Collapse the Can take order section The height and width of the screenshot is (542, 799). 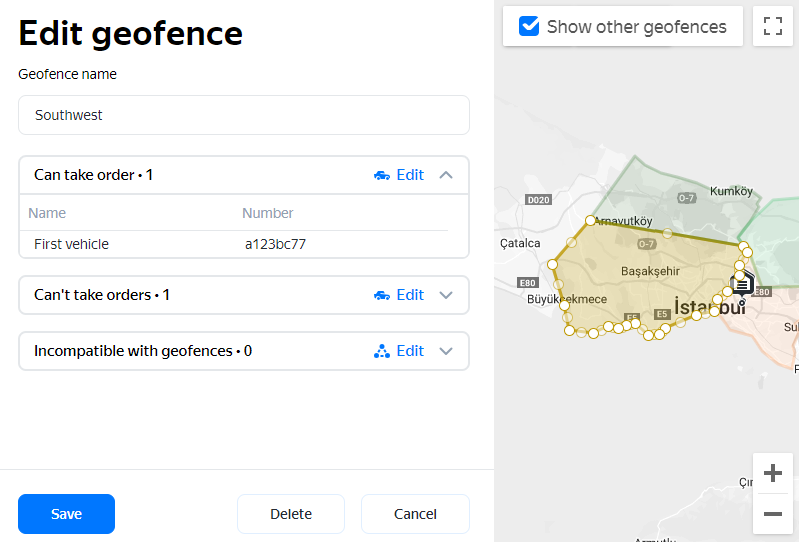click(x=446, y=175)
